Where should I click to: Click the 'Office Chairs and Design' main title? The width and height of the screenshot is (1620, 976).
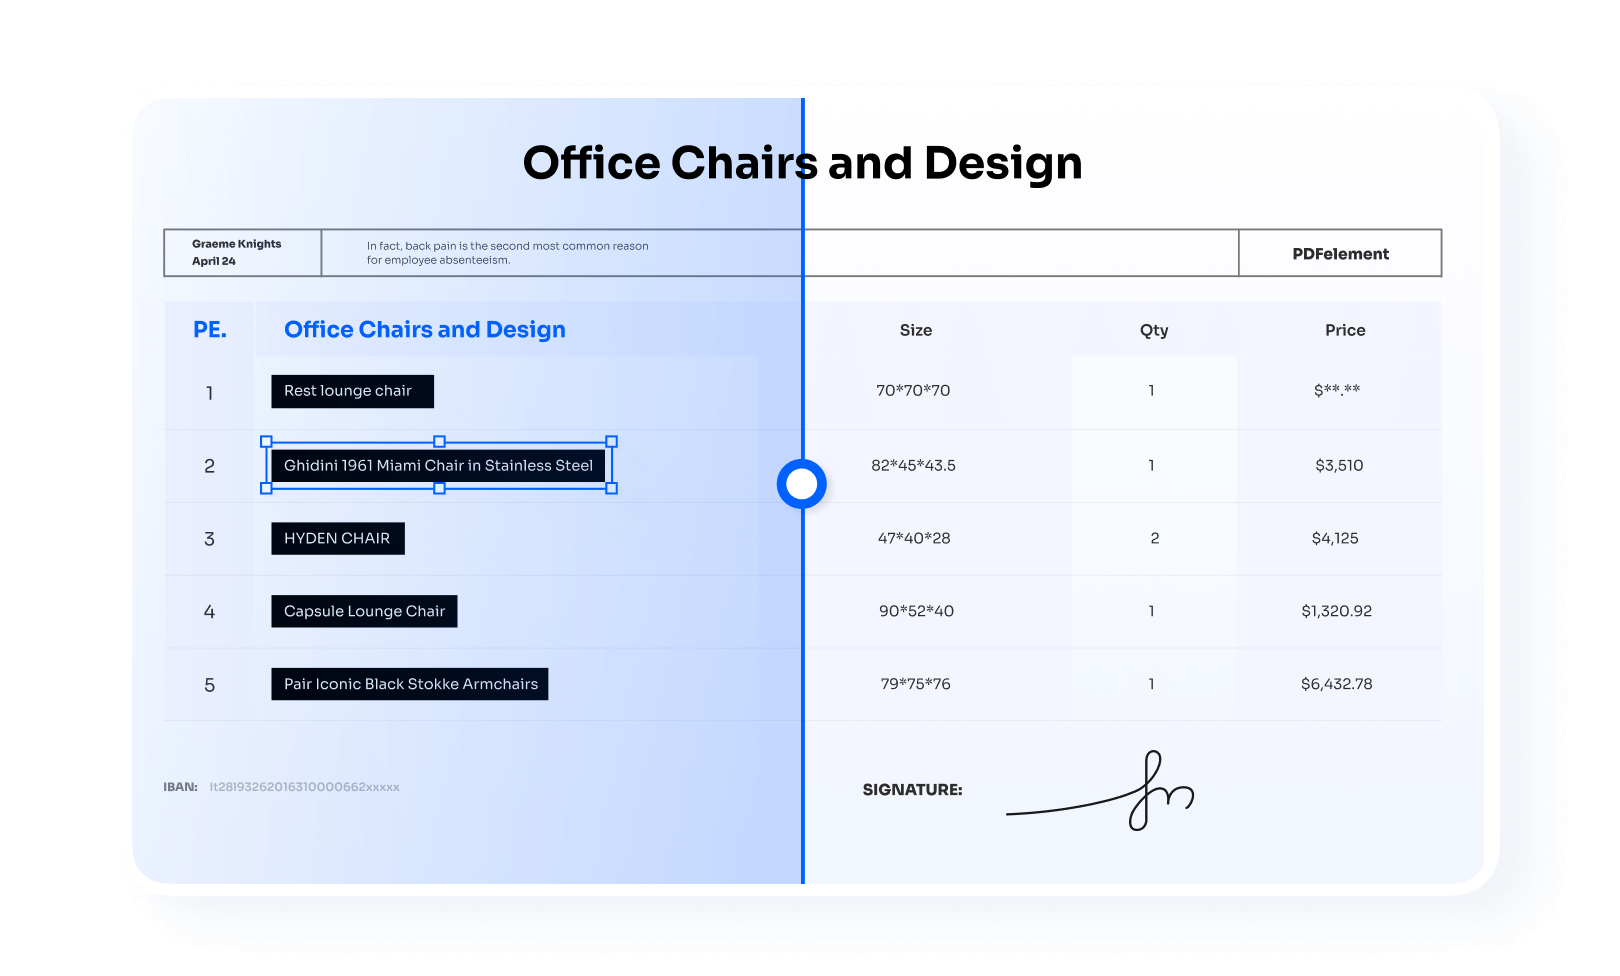(802, 163)
